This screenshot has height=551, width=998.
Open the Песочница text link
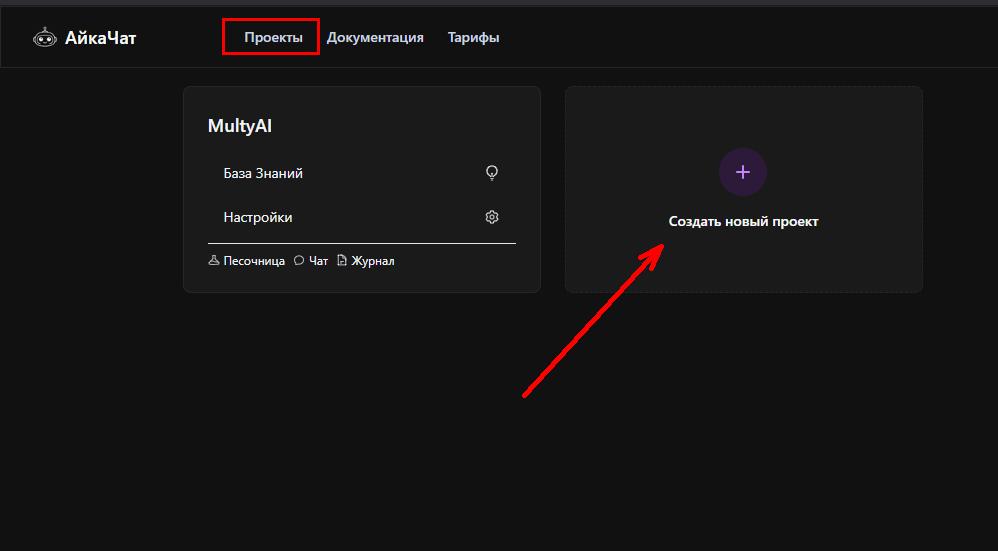[x=254, y=261]
